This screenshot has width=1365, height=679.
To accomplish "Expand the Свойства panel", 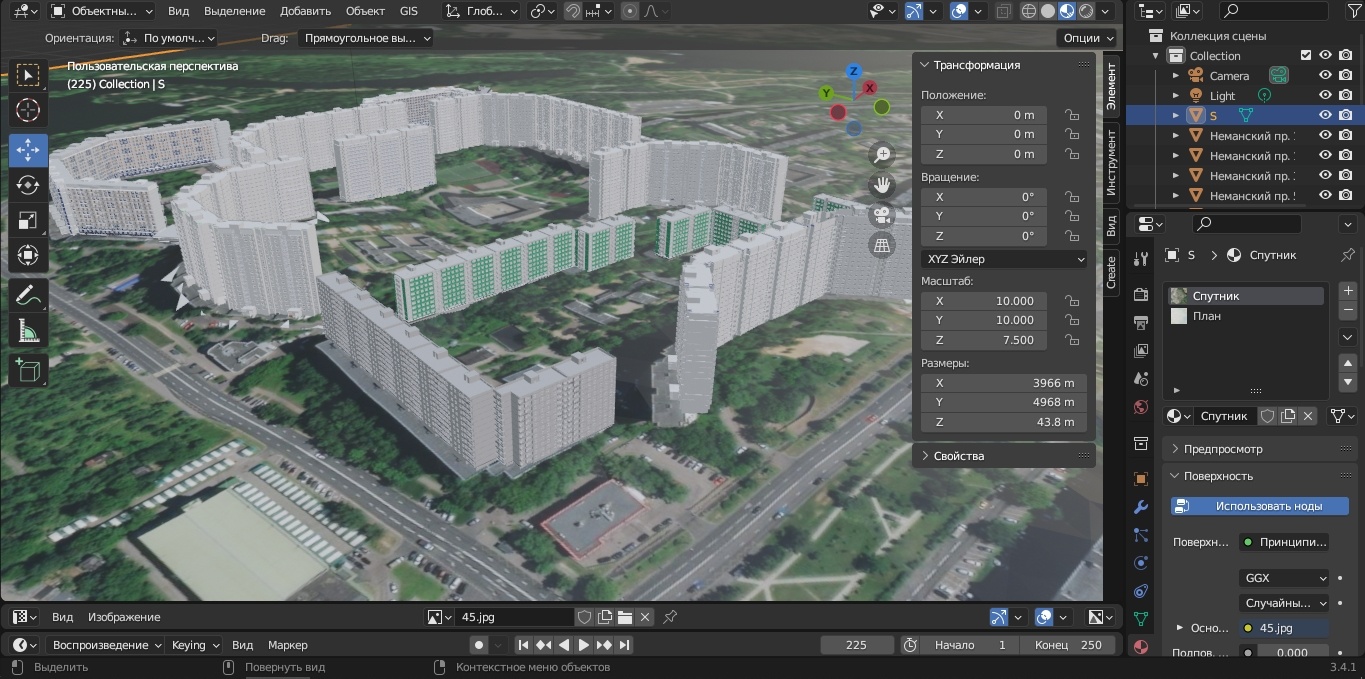I will click(958, 456).
